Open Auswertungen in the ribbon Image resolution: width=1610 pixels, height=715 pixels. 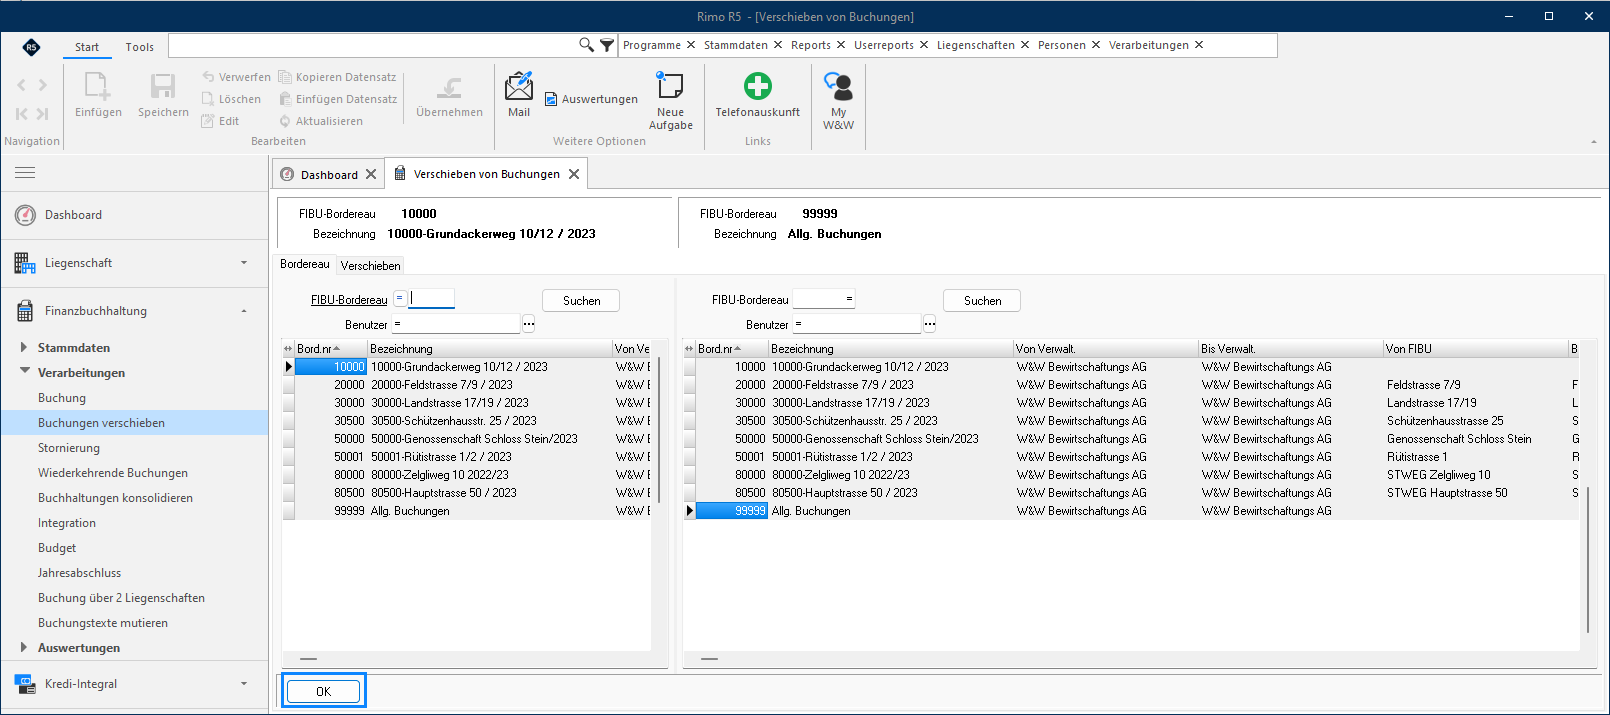pyautogui.click(x=591, y=99)
